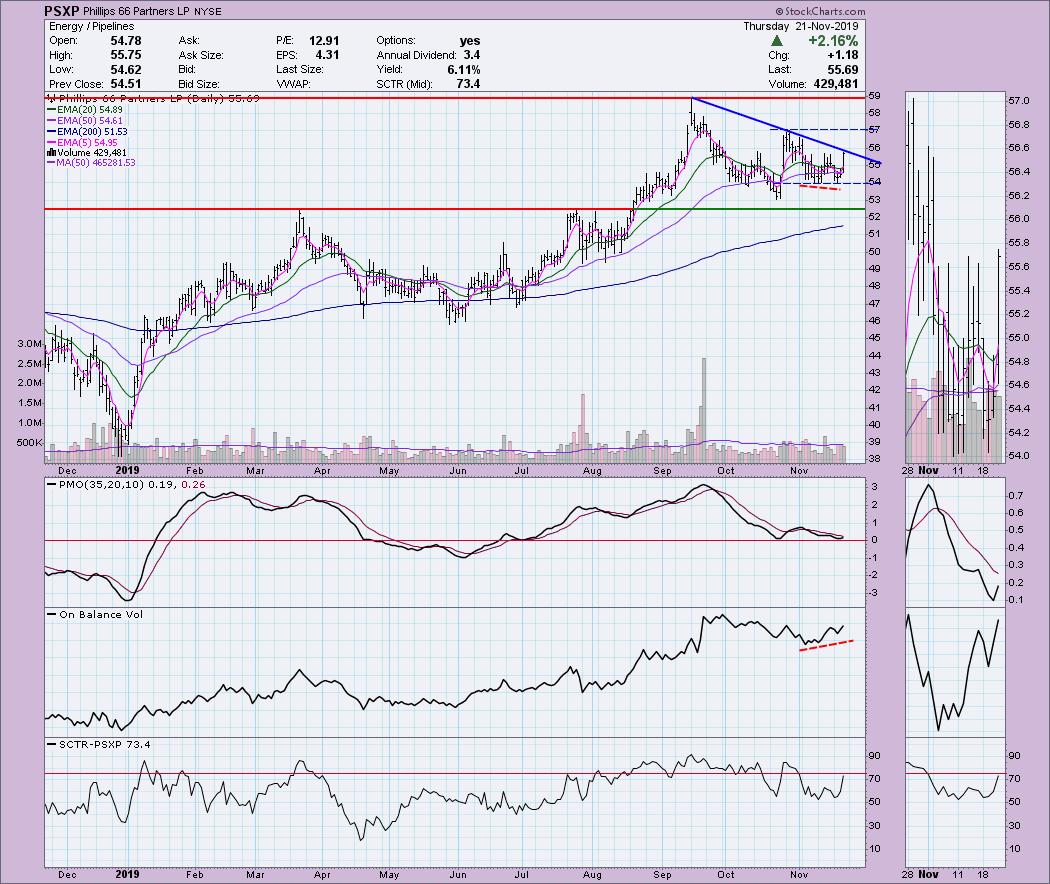Click the Prev Close value 54.51

125,84
